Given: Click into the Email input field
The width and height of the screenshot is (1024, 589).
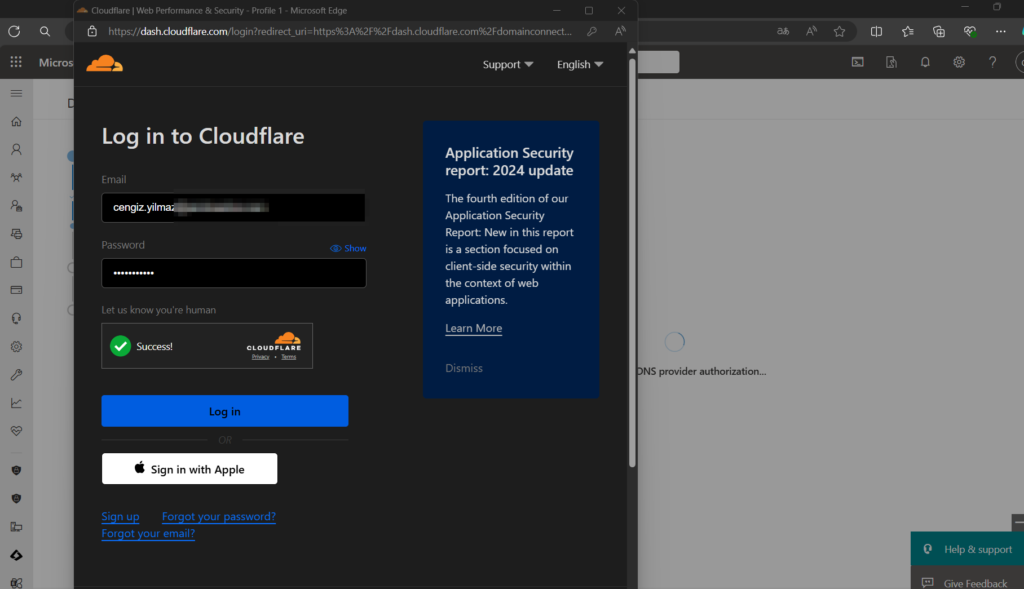Looking at the screenshot, I should [233, 208].
